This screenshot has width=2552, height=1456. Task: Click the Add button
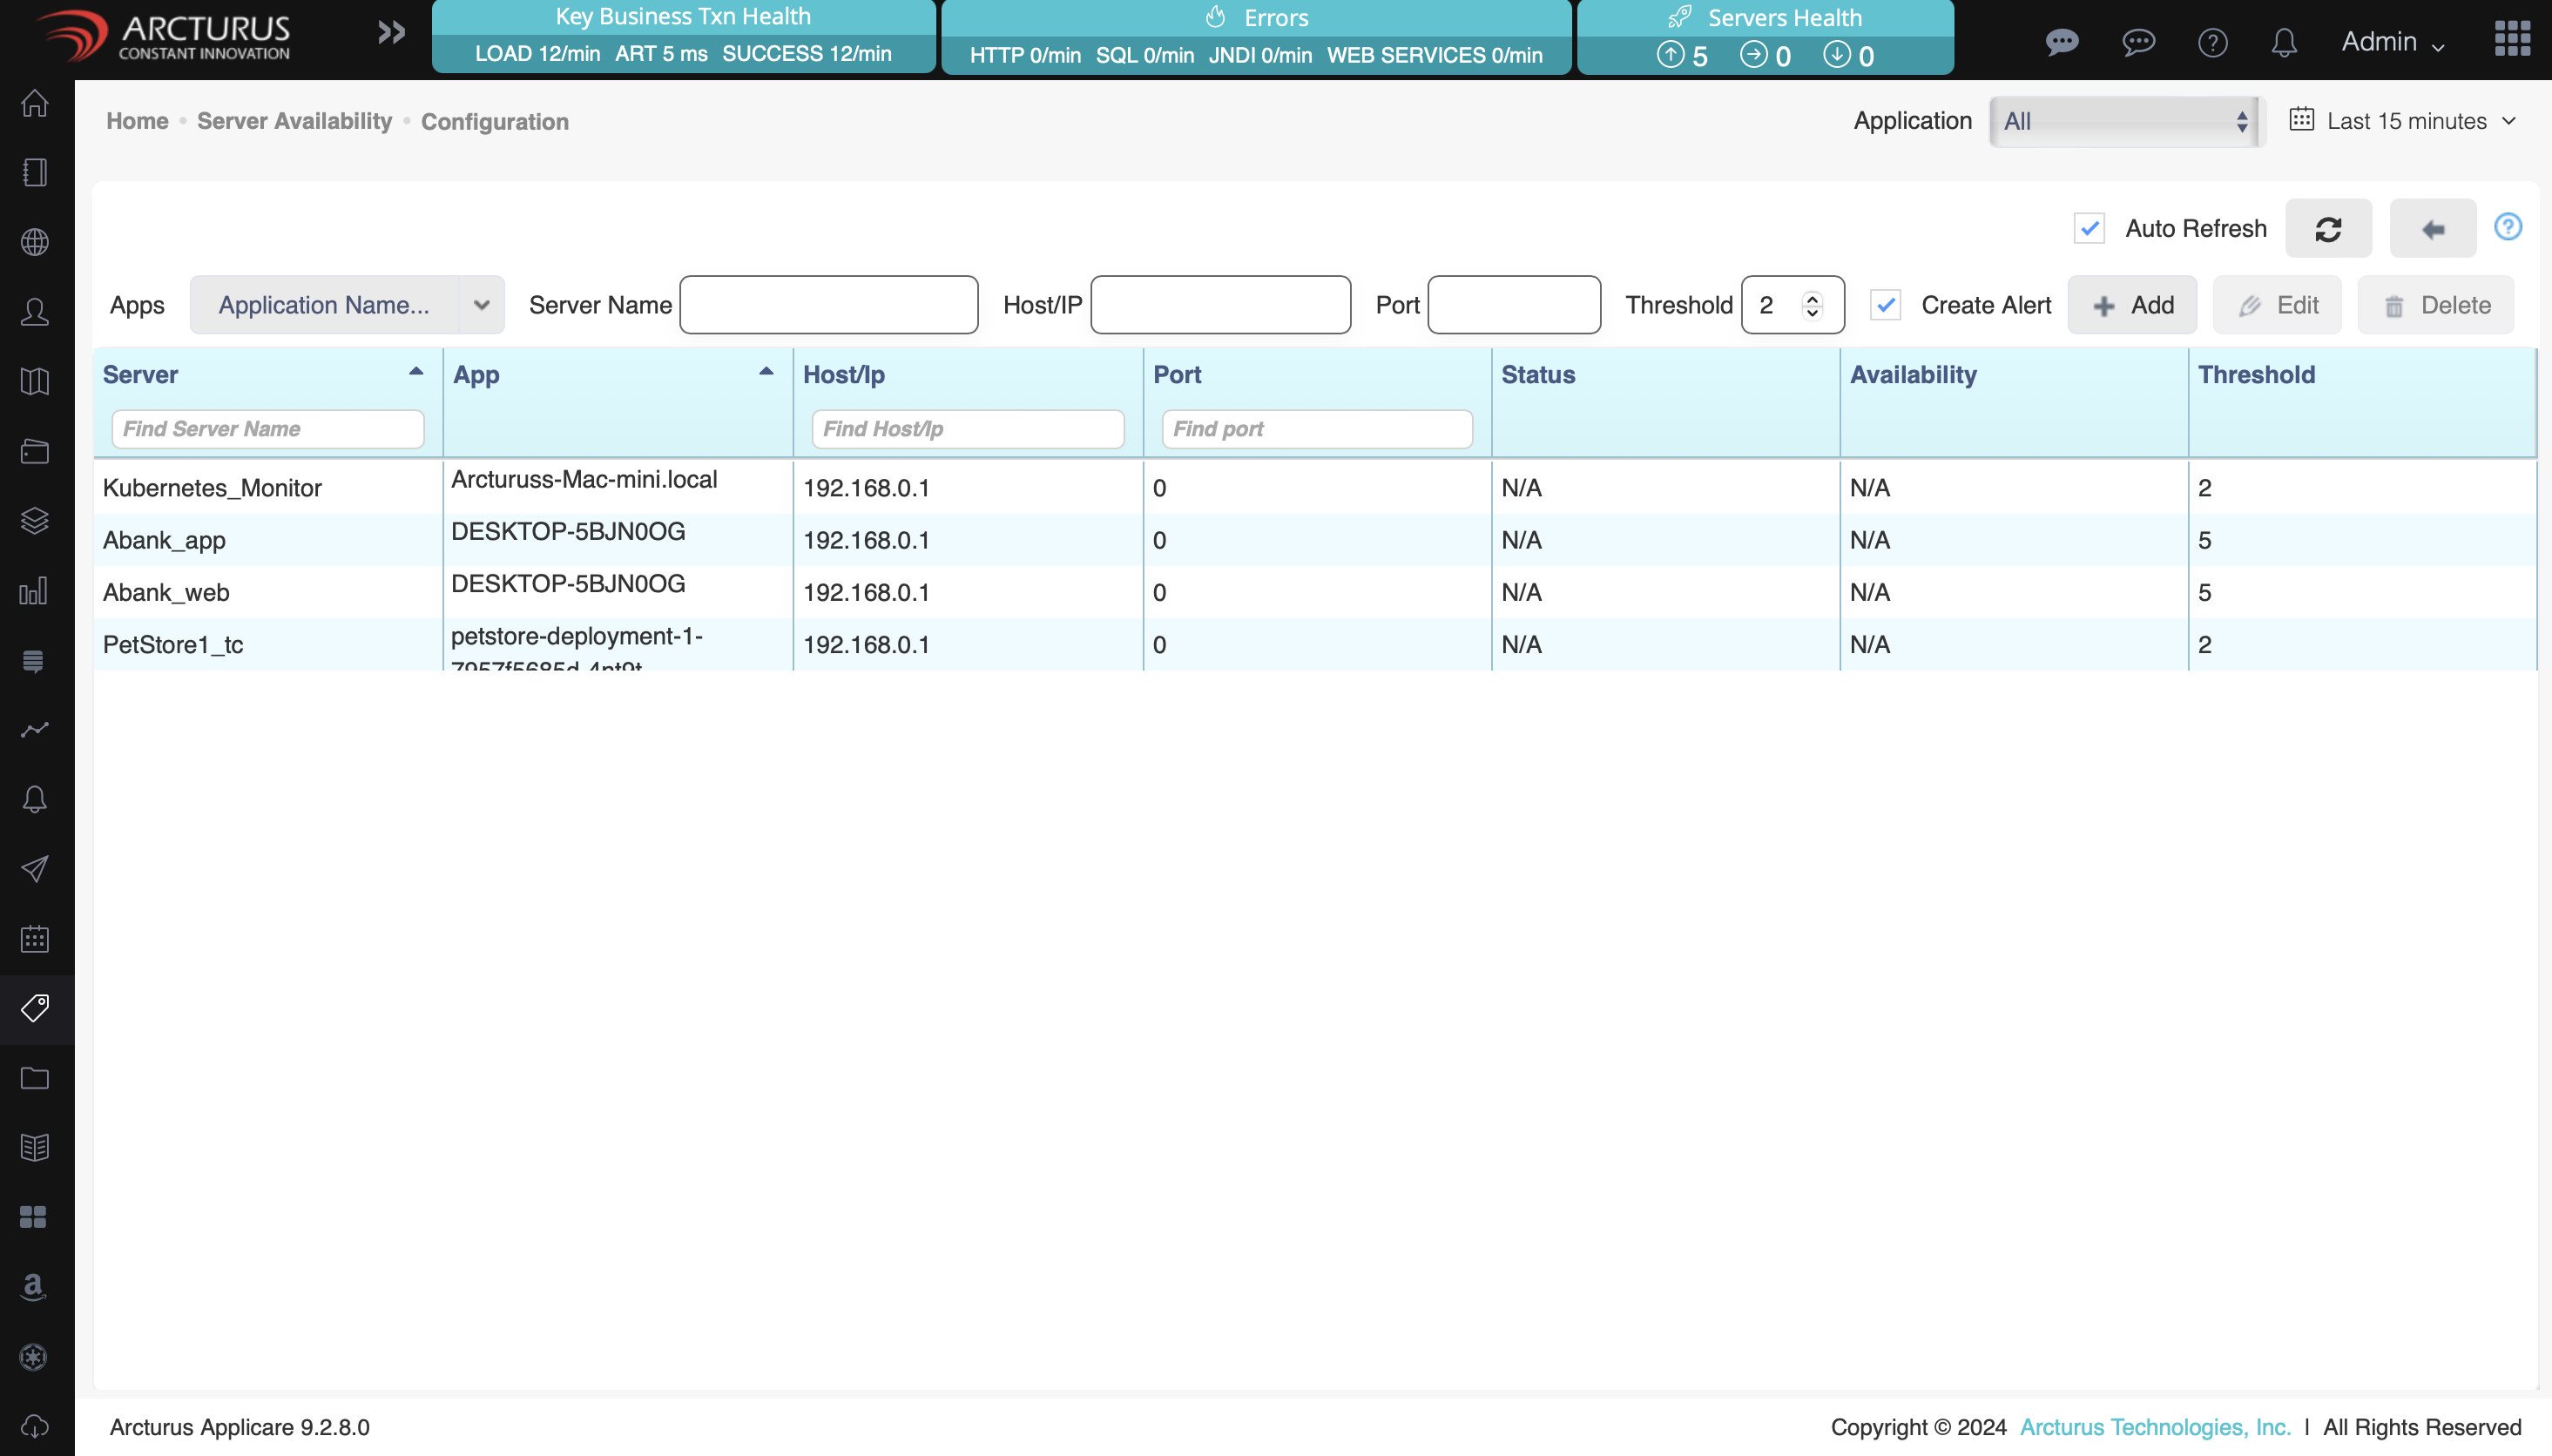click(2131, 305)
